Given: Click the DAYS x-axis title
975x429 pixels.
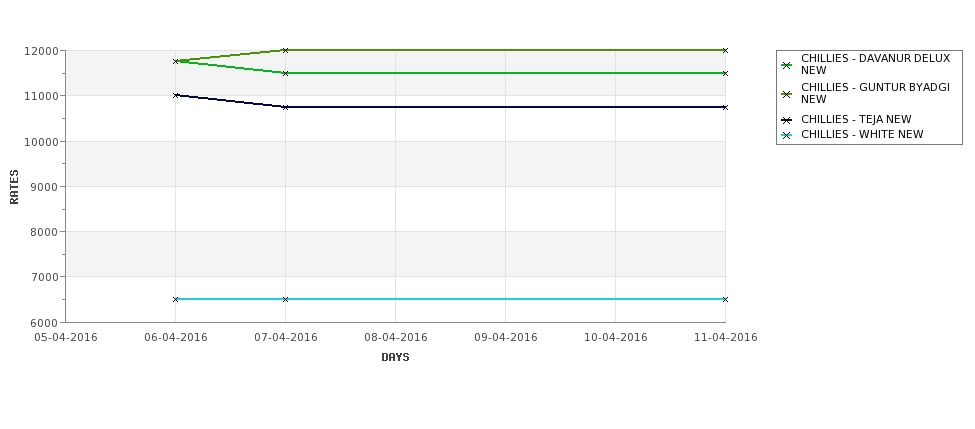Looking at the screenshot, I should [x=395, y=358].
